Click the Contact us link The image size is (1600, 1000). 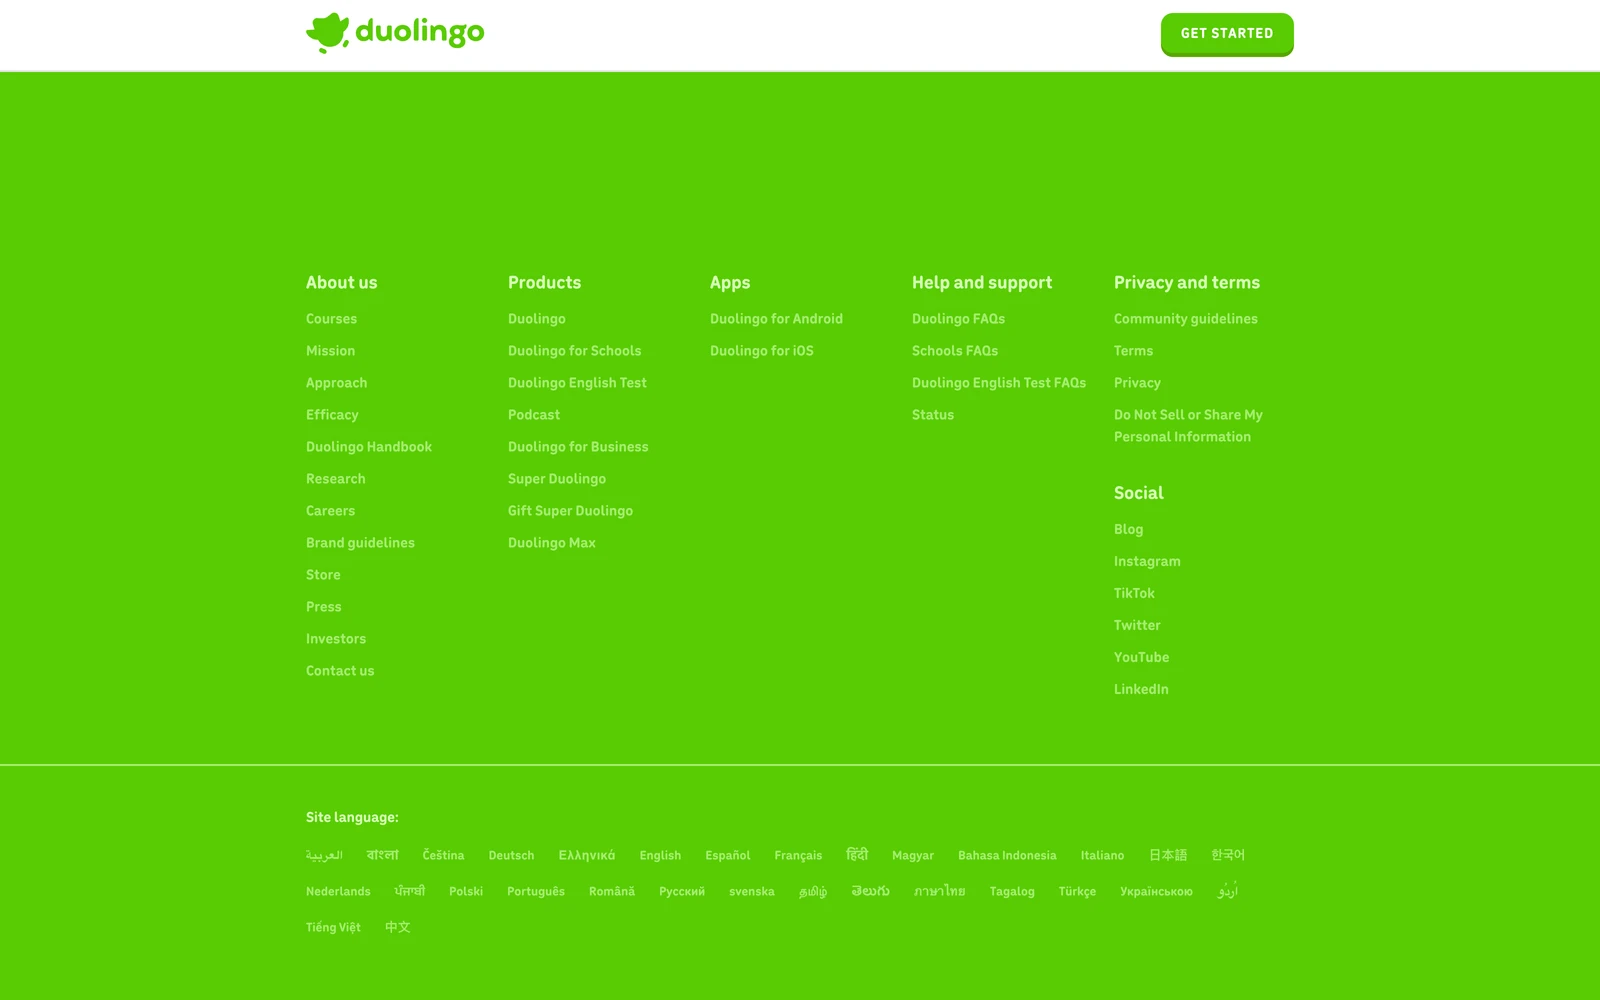(340, 671)
